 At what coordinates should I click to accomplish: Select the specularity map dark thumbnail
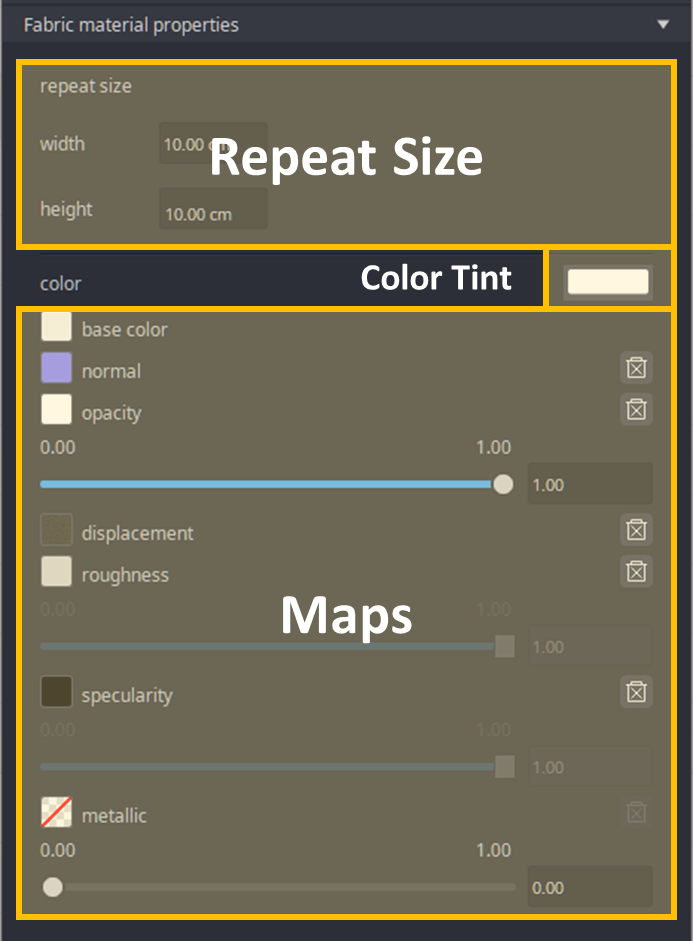56,692
